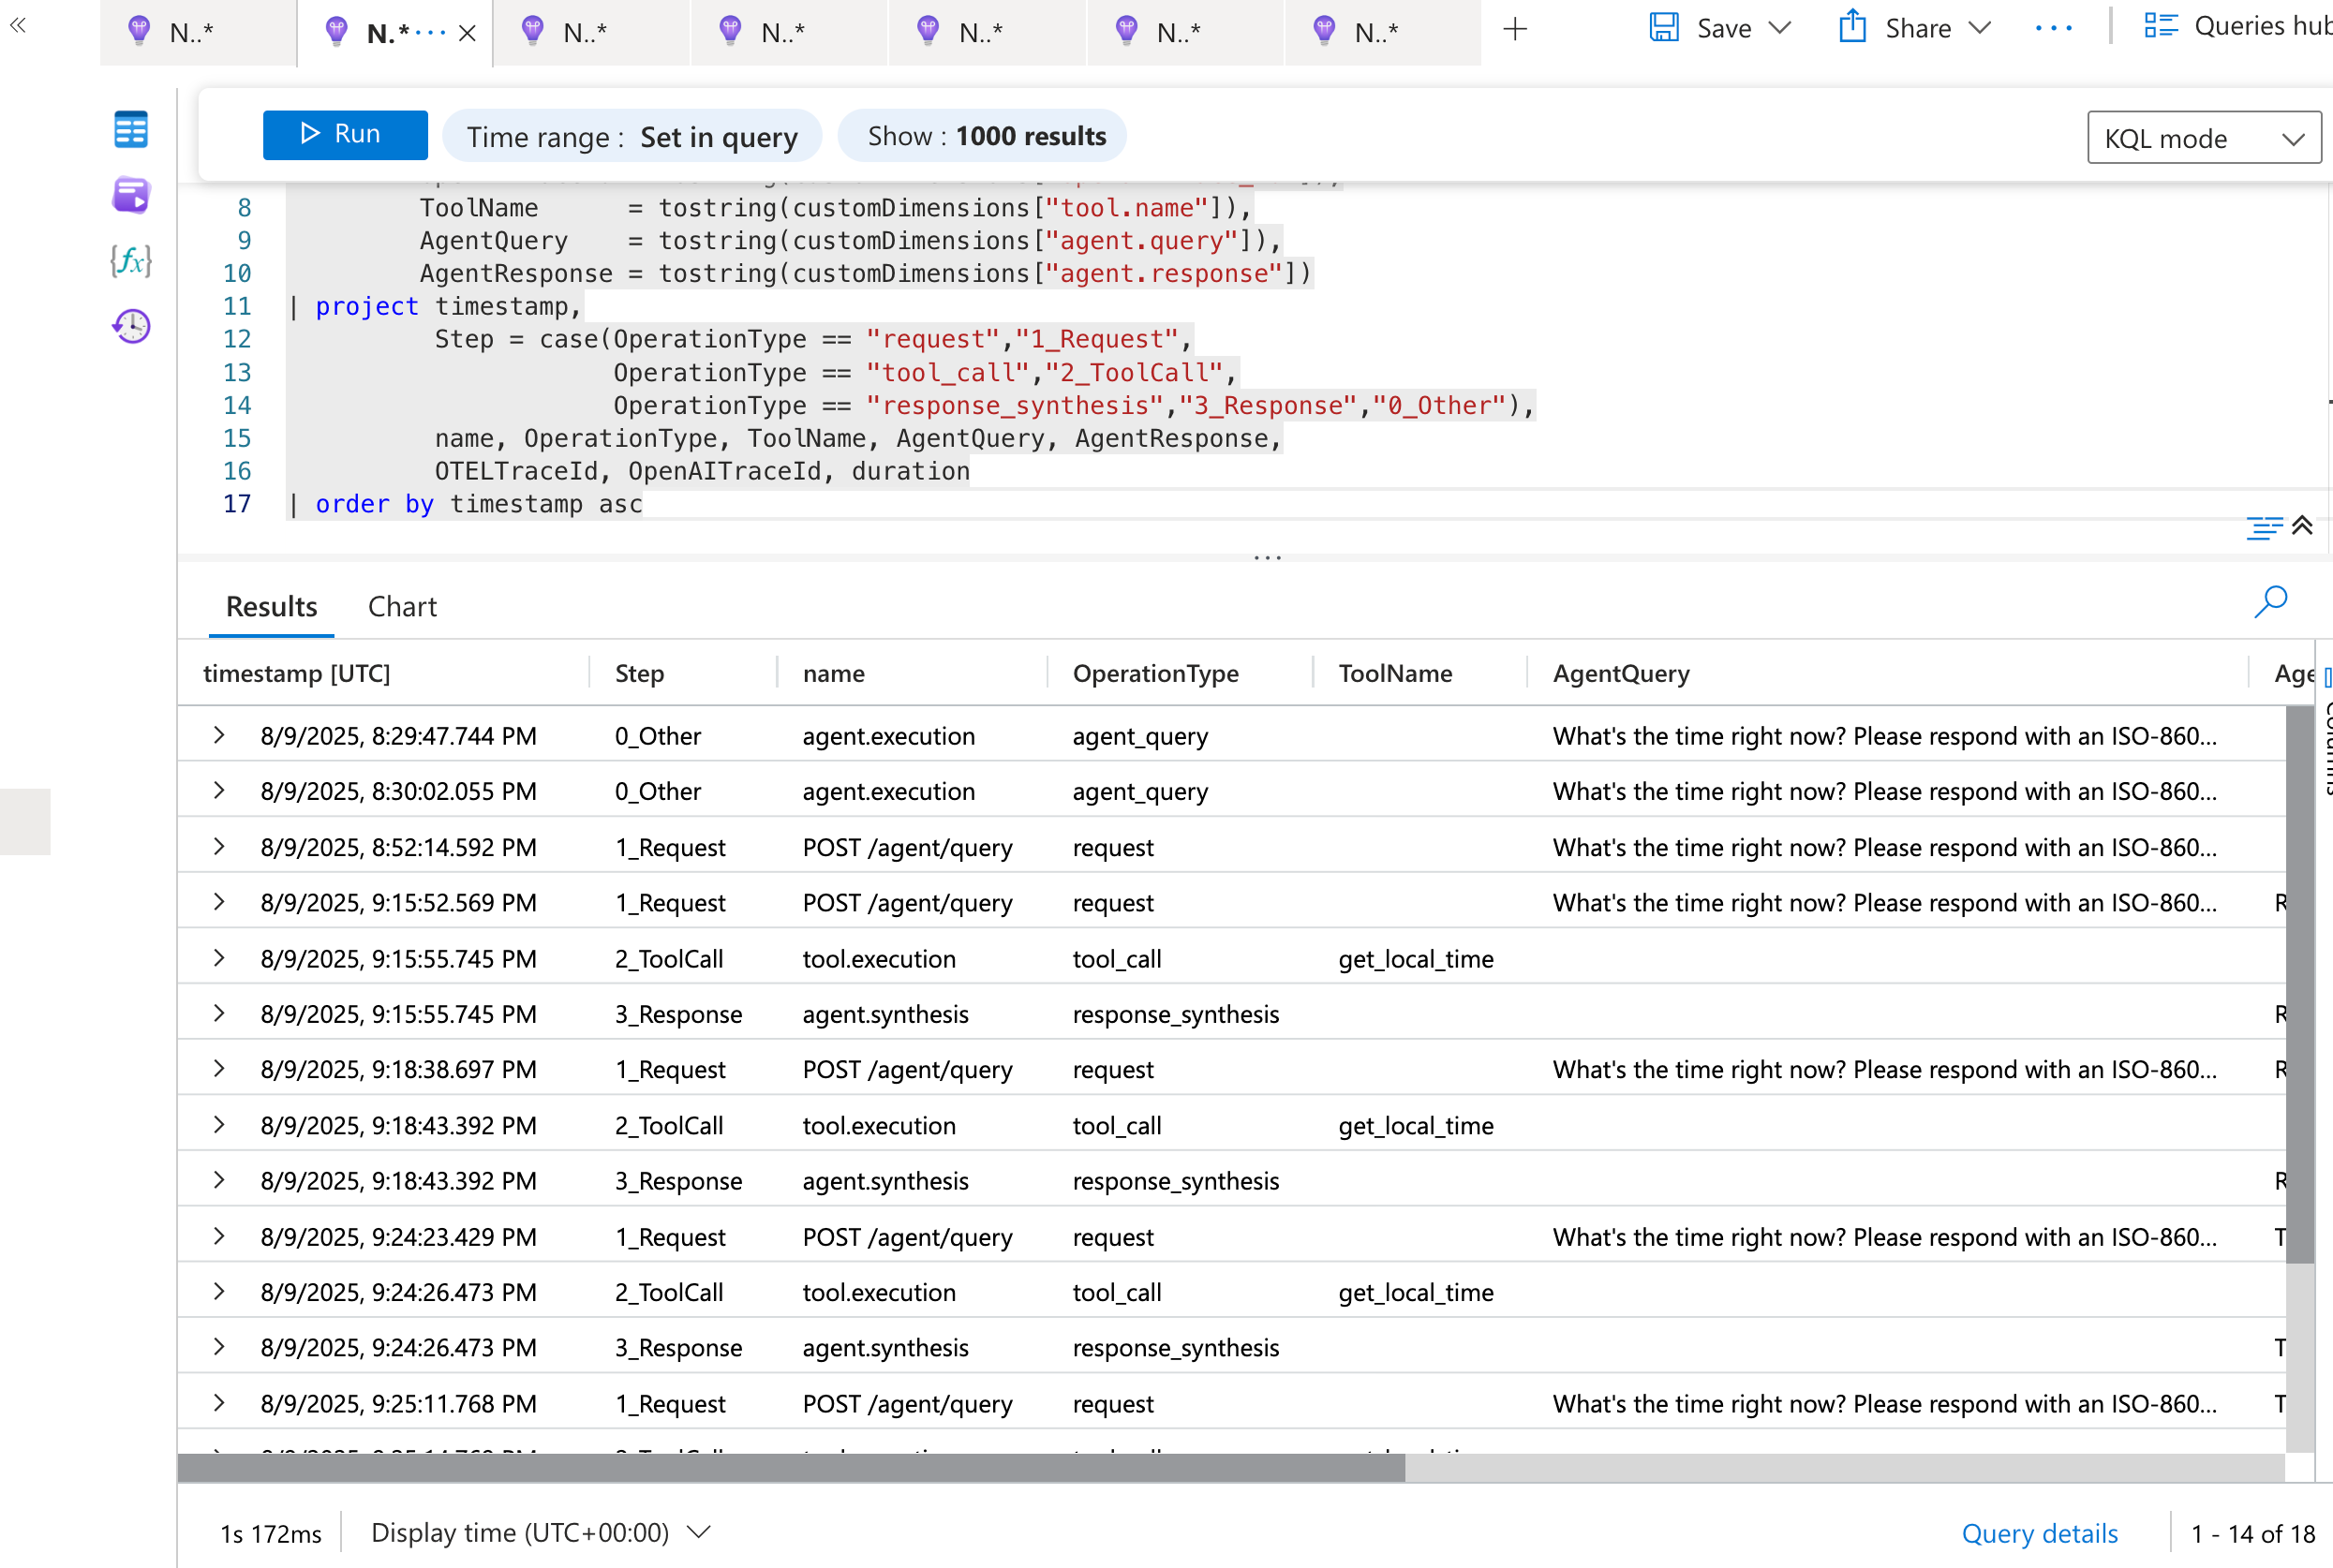Switch to the Results tab
The image size is (2333, 1568).
(271, 606)
